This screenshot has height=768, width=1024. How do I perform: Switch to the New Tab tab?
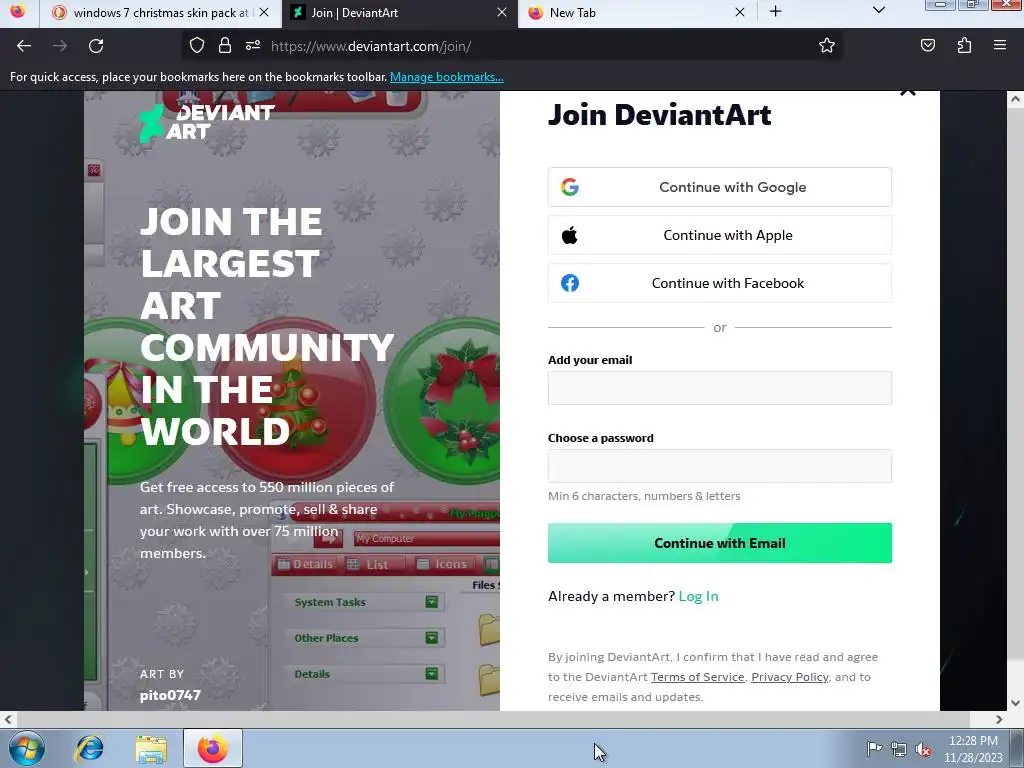coord(637,13)
